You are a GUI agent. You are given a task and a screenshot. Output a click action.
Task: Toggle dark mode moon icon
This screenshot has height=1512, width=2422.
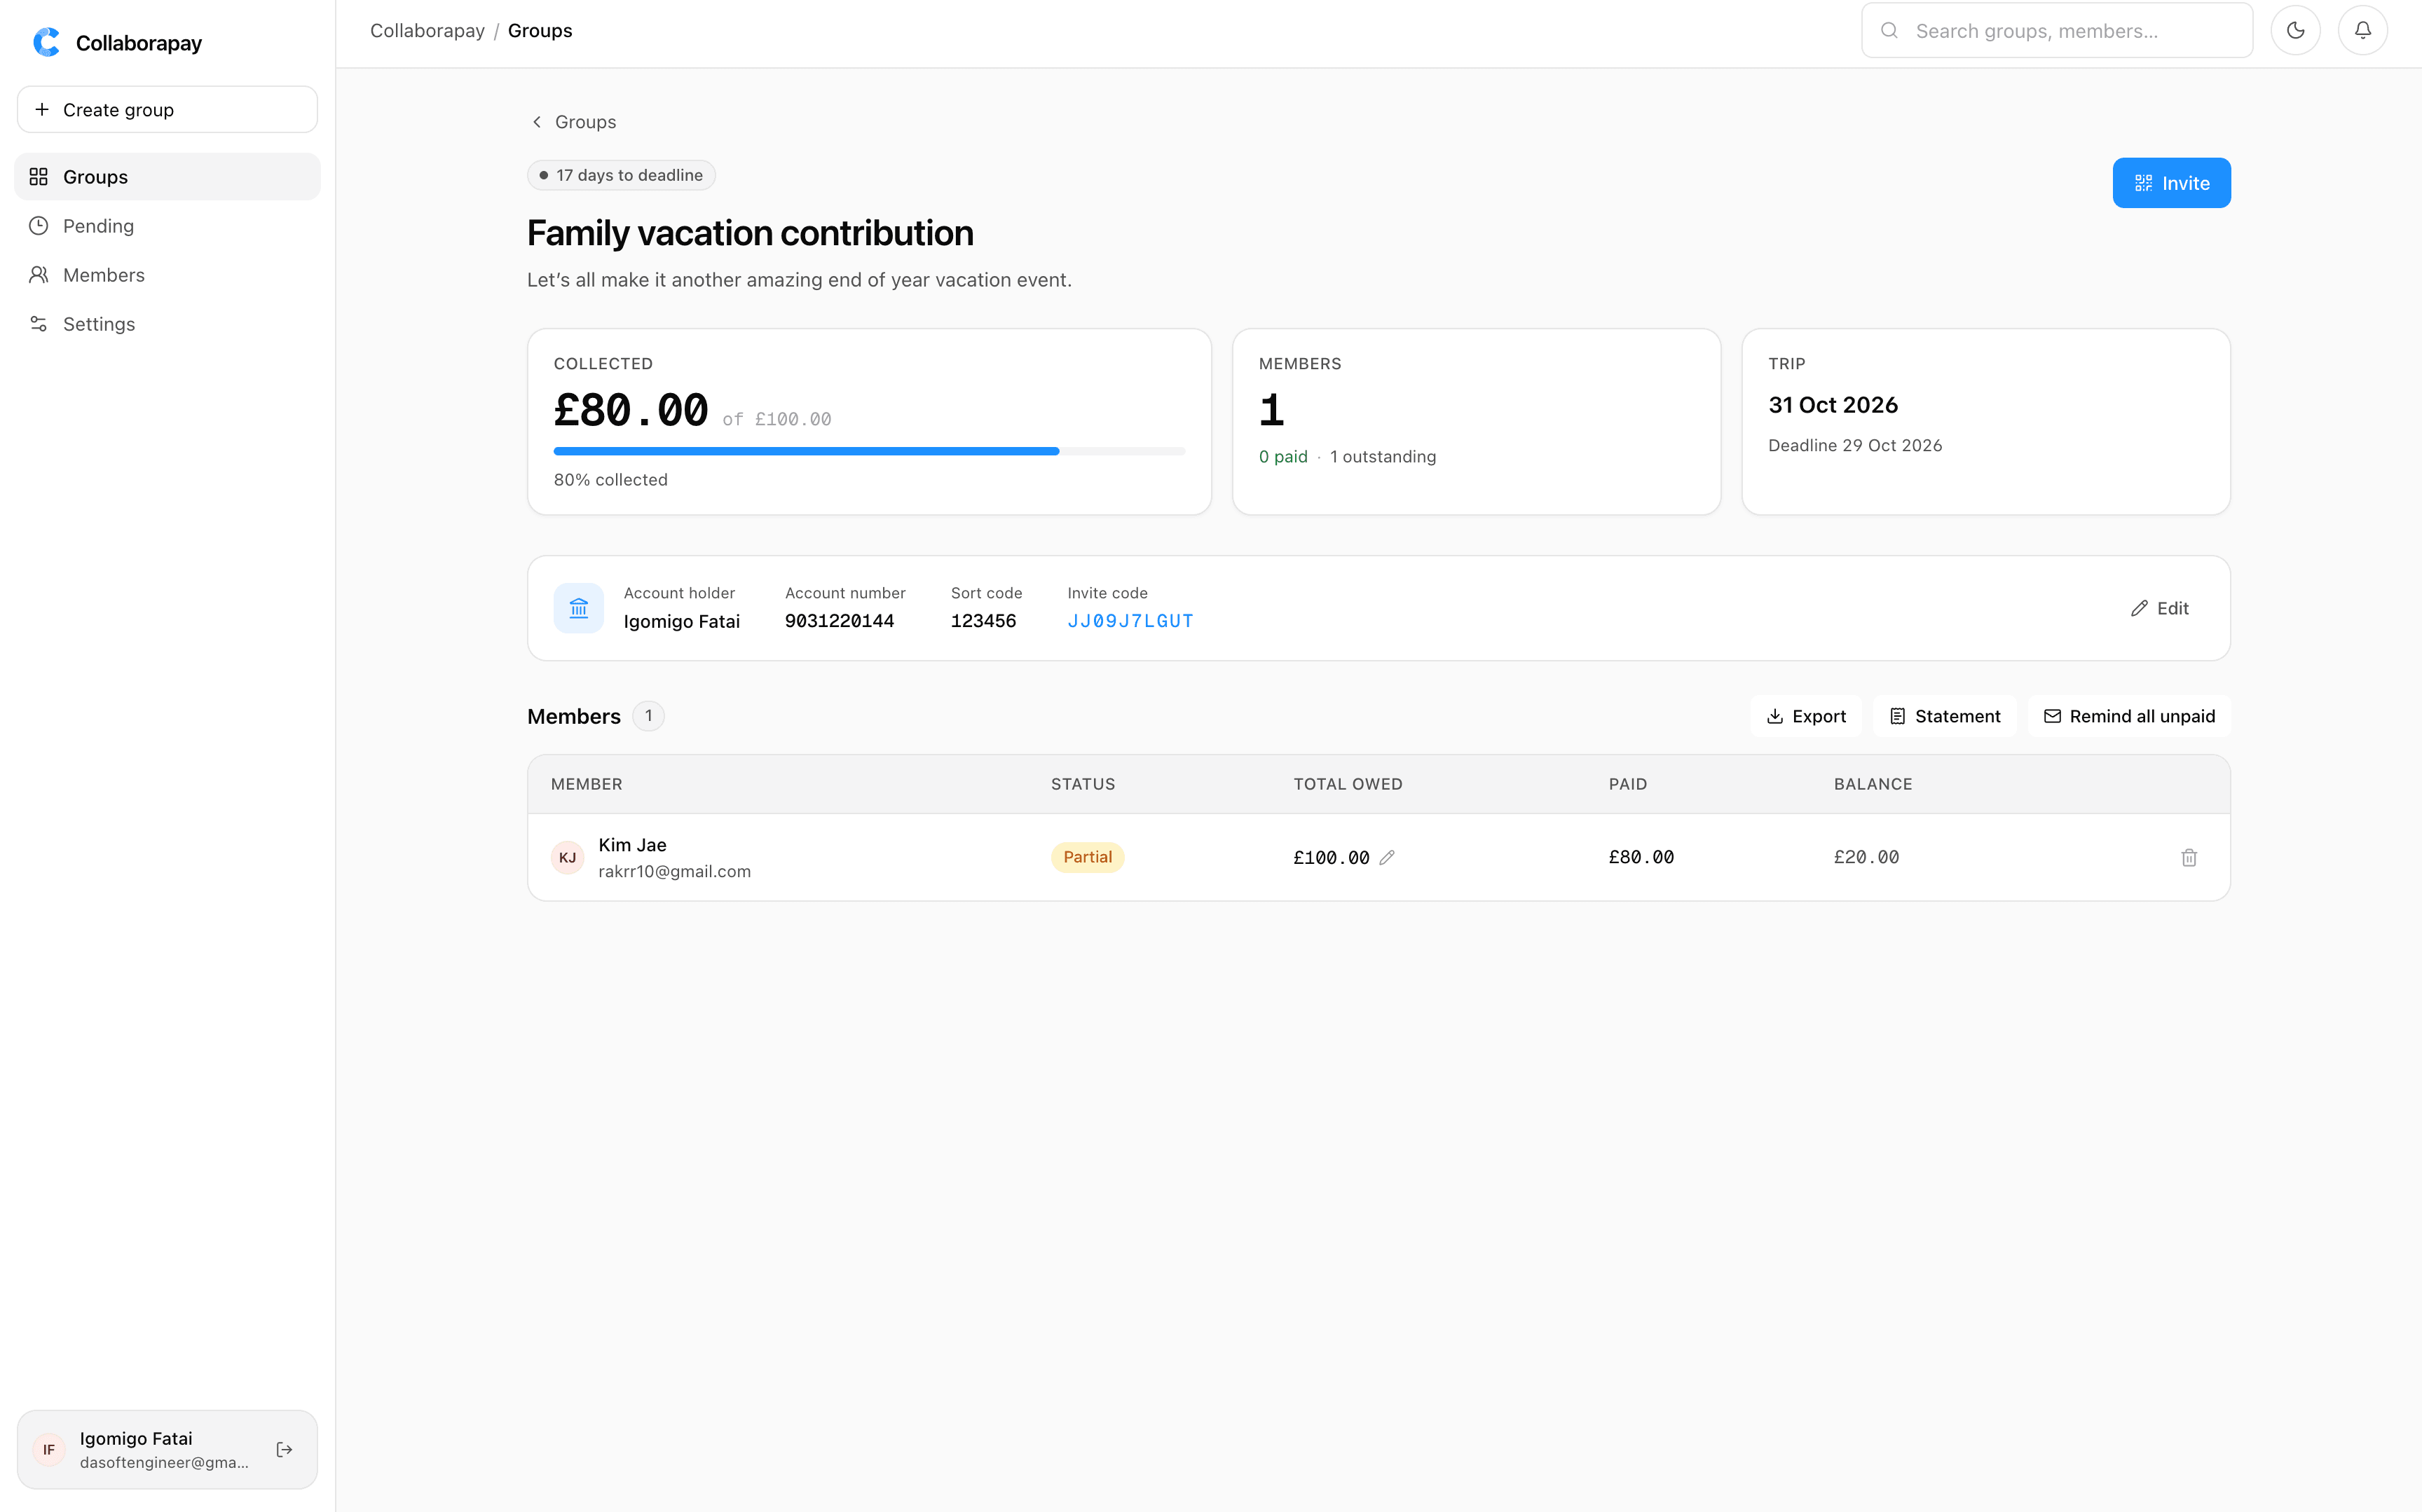pos(2295,30)
